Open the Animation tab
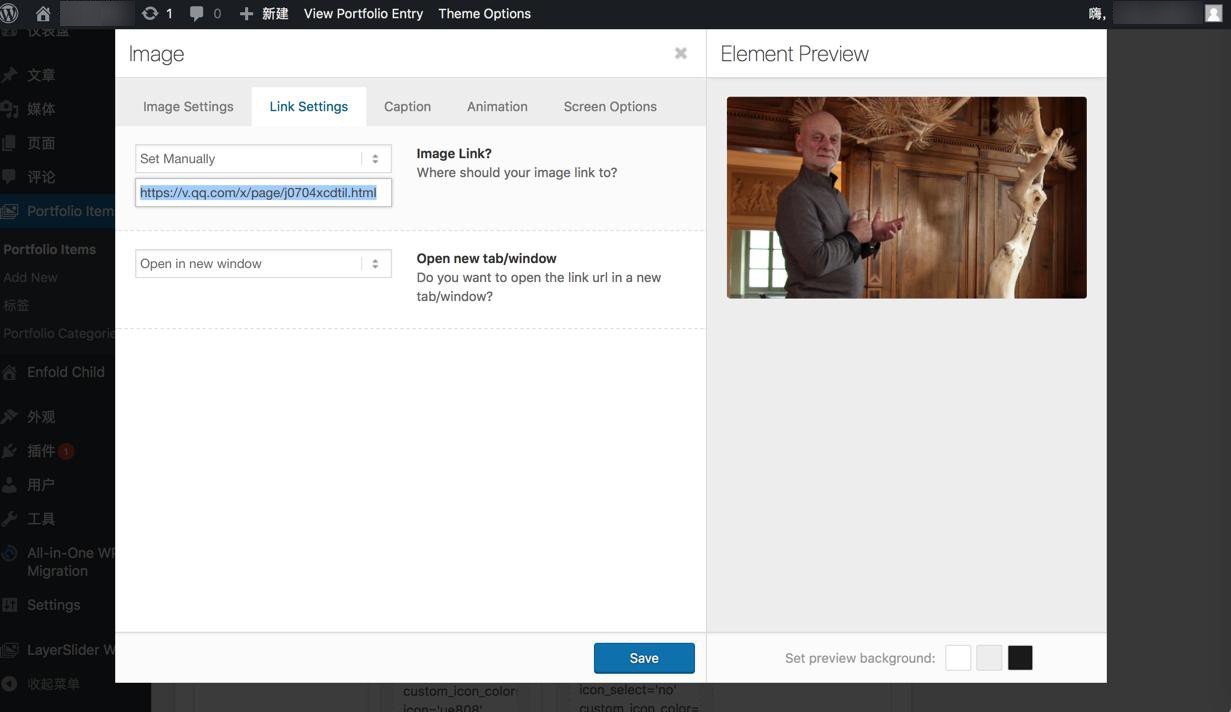Viewport: 1231px width, 712px height. (497, 107)
